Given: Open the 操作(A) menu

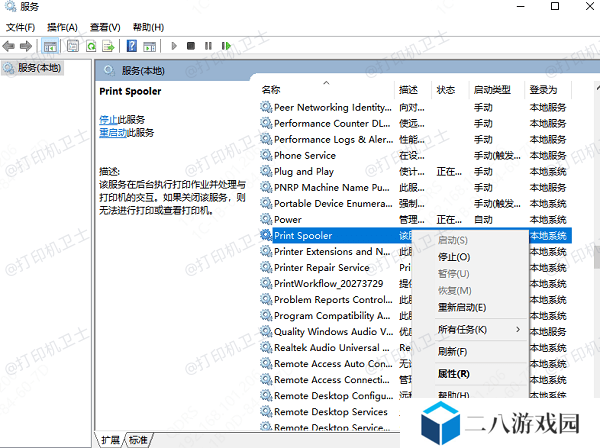Looking at the screenshot, I should tap(62, 28).
